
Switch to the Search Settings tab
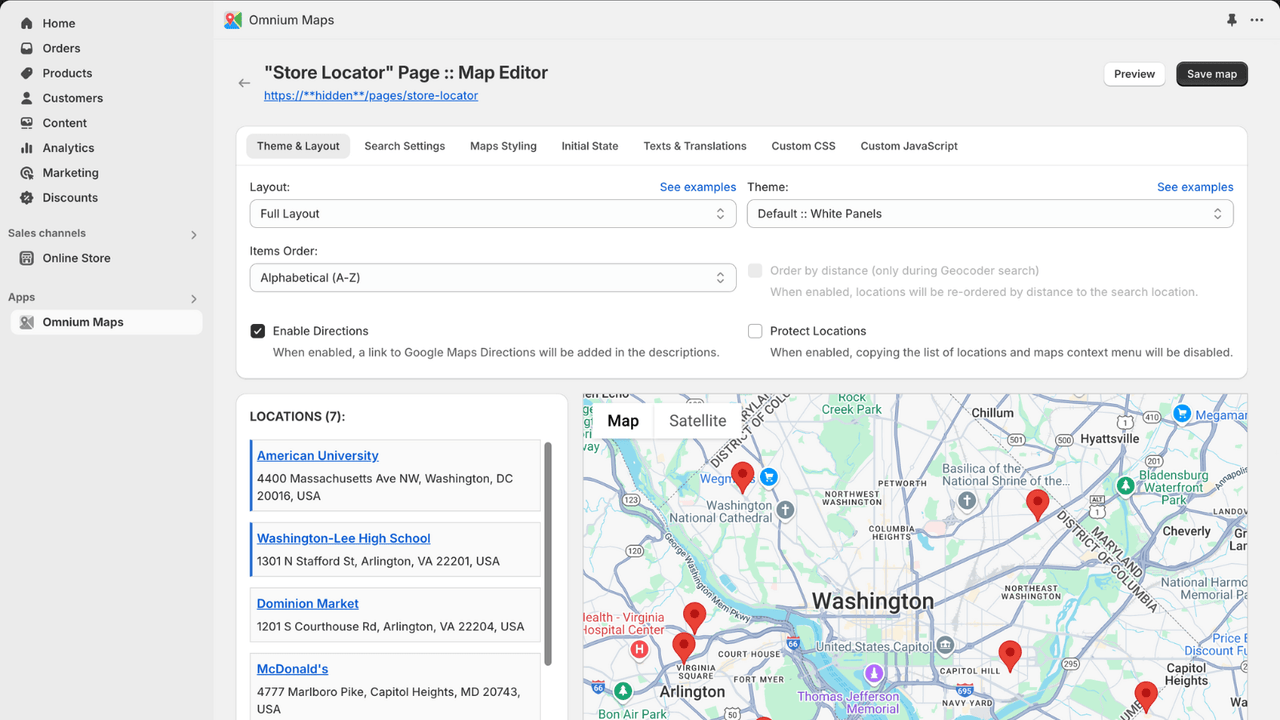point(405,146)
